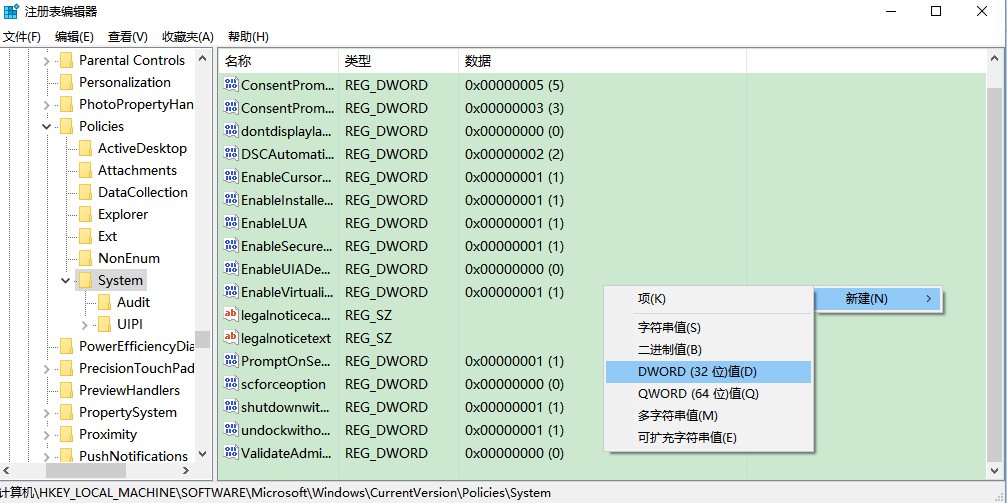Choose DWORD (32 位)值 from submenu
The width and height of the screenshot is (1007, 503).
coord(697,372)
